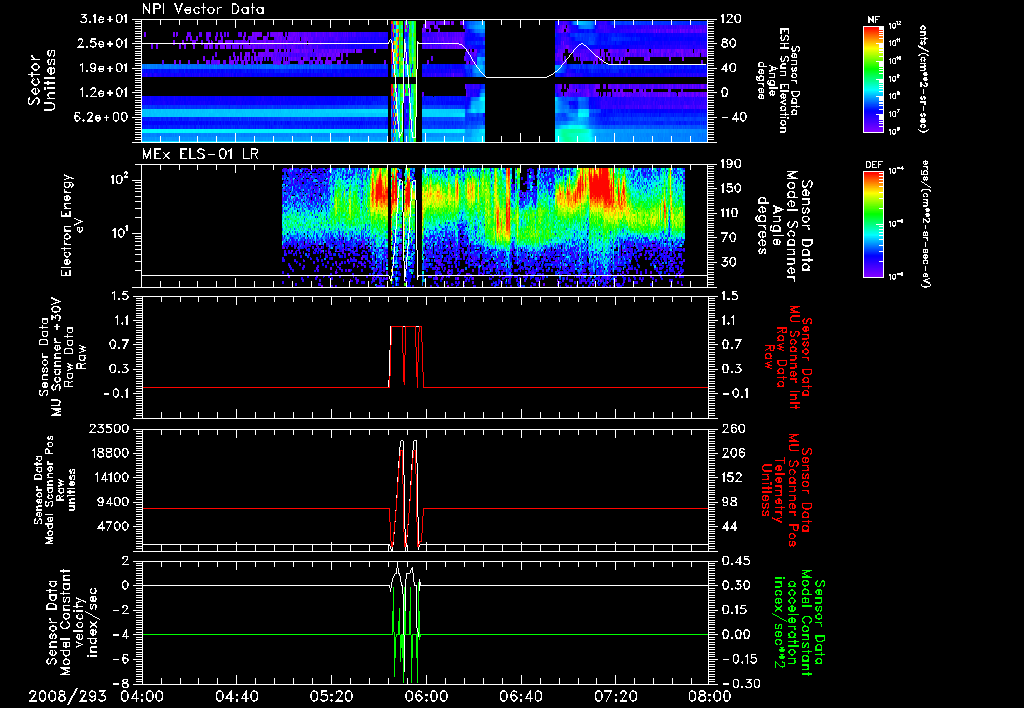Click the "260" telemetry tick value
The width and height of the screenshot is (1024, 708).
pyautogui.click(x=731, y=429)
